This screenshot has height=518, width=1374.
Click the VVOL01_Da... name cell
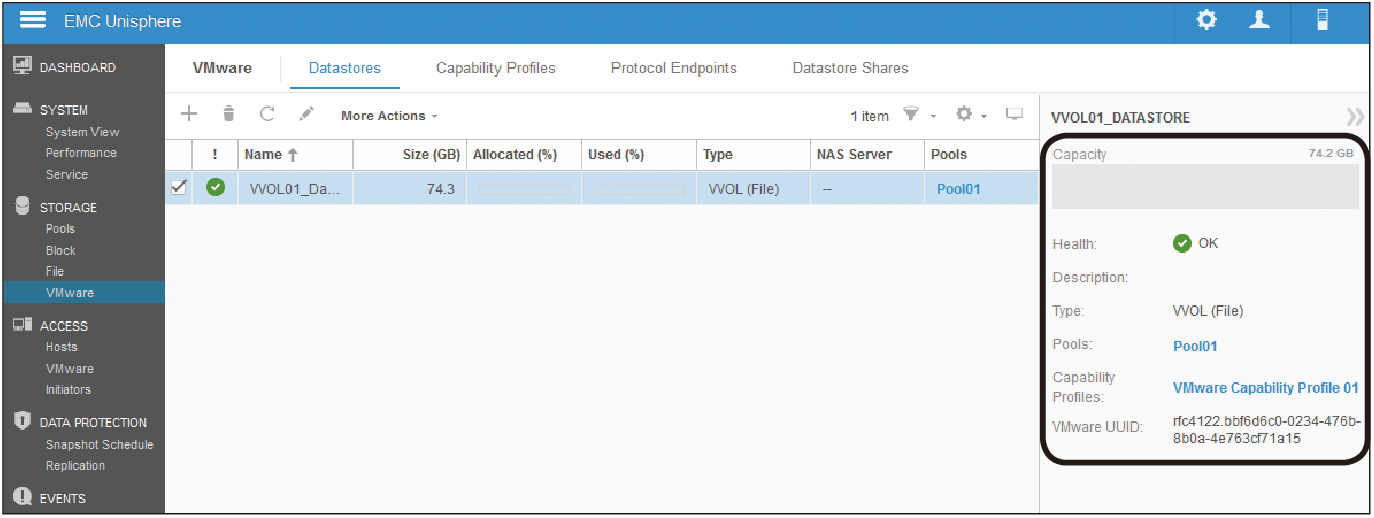[295, 188]
